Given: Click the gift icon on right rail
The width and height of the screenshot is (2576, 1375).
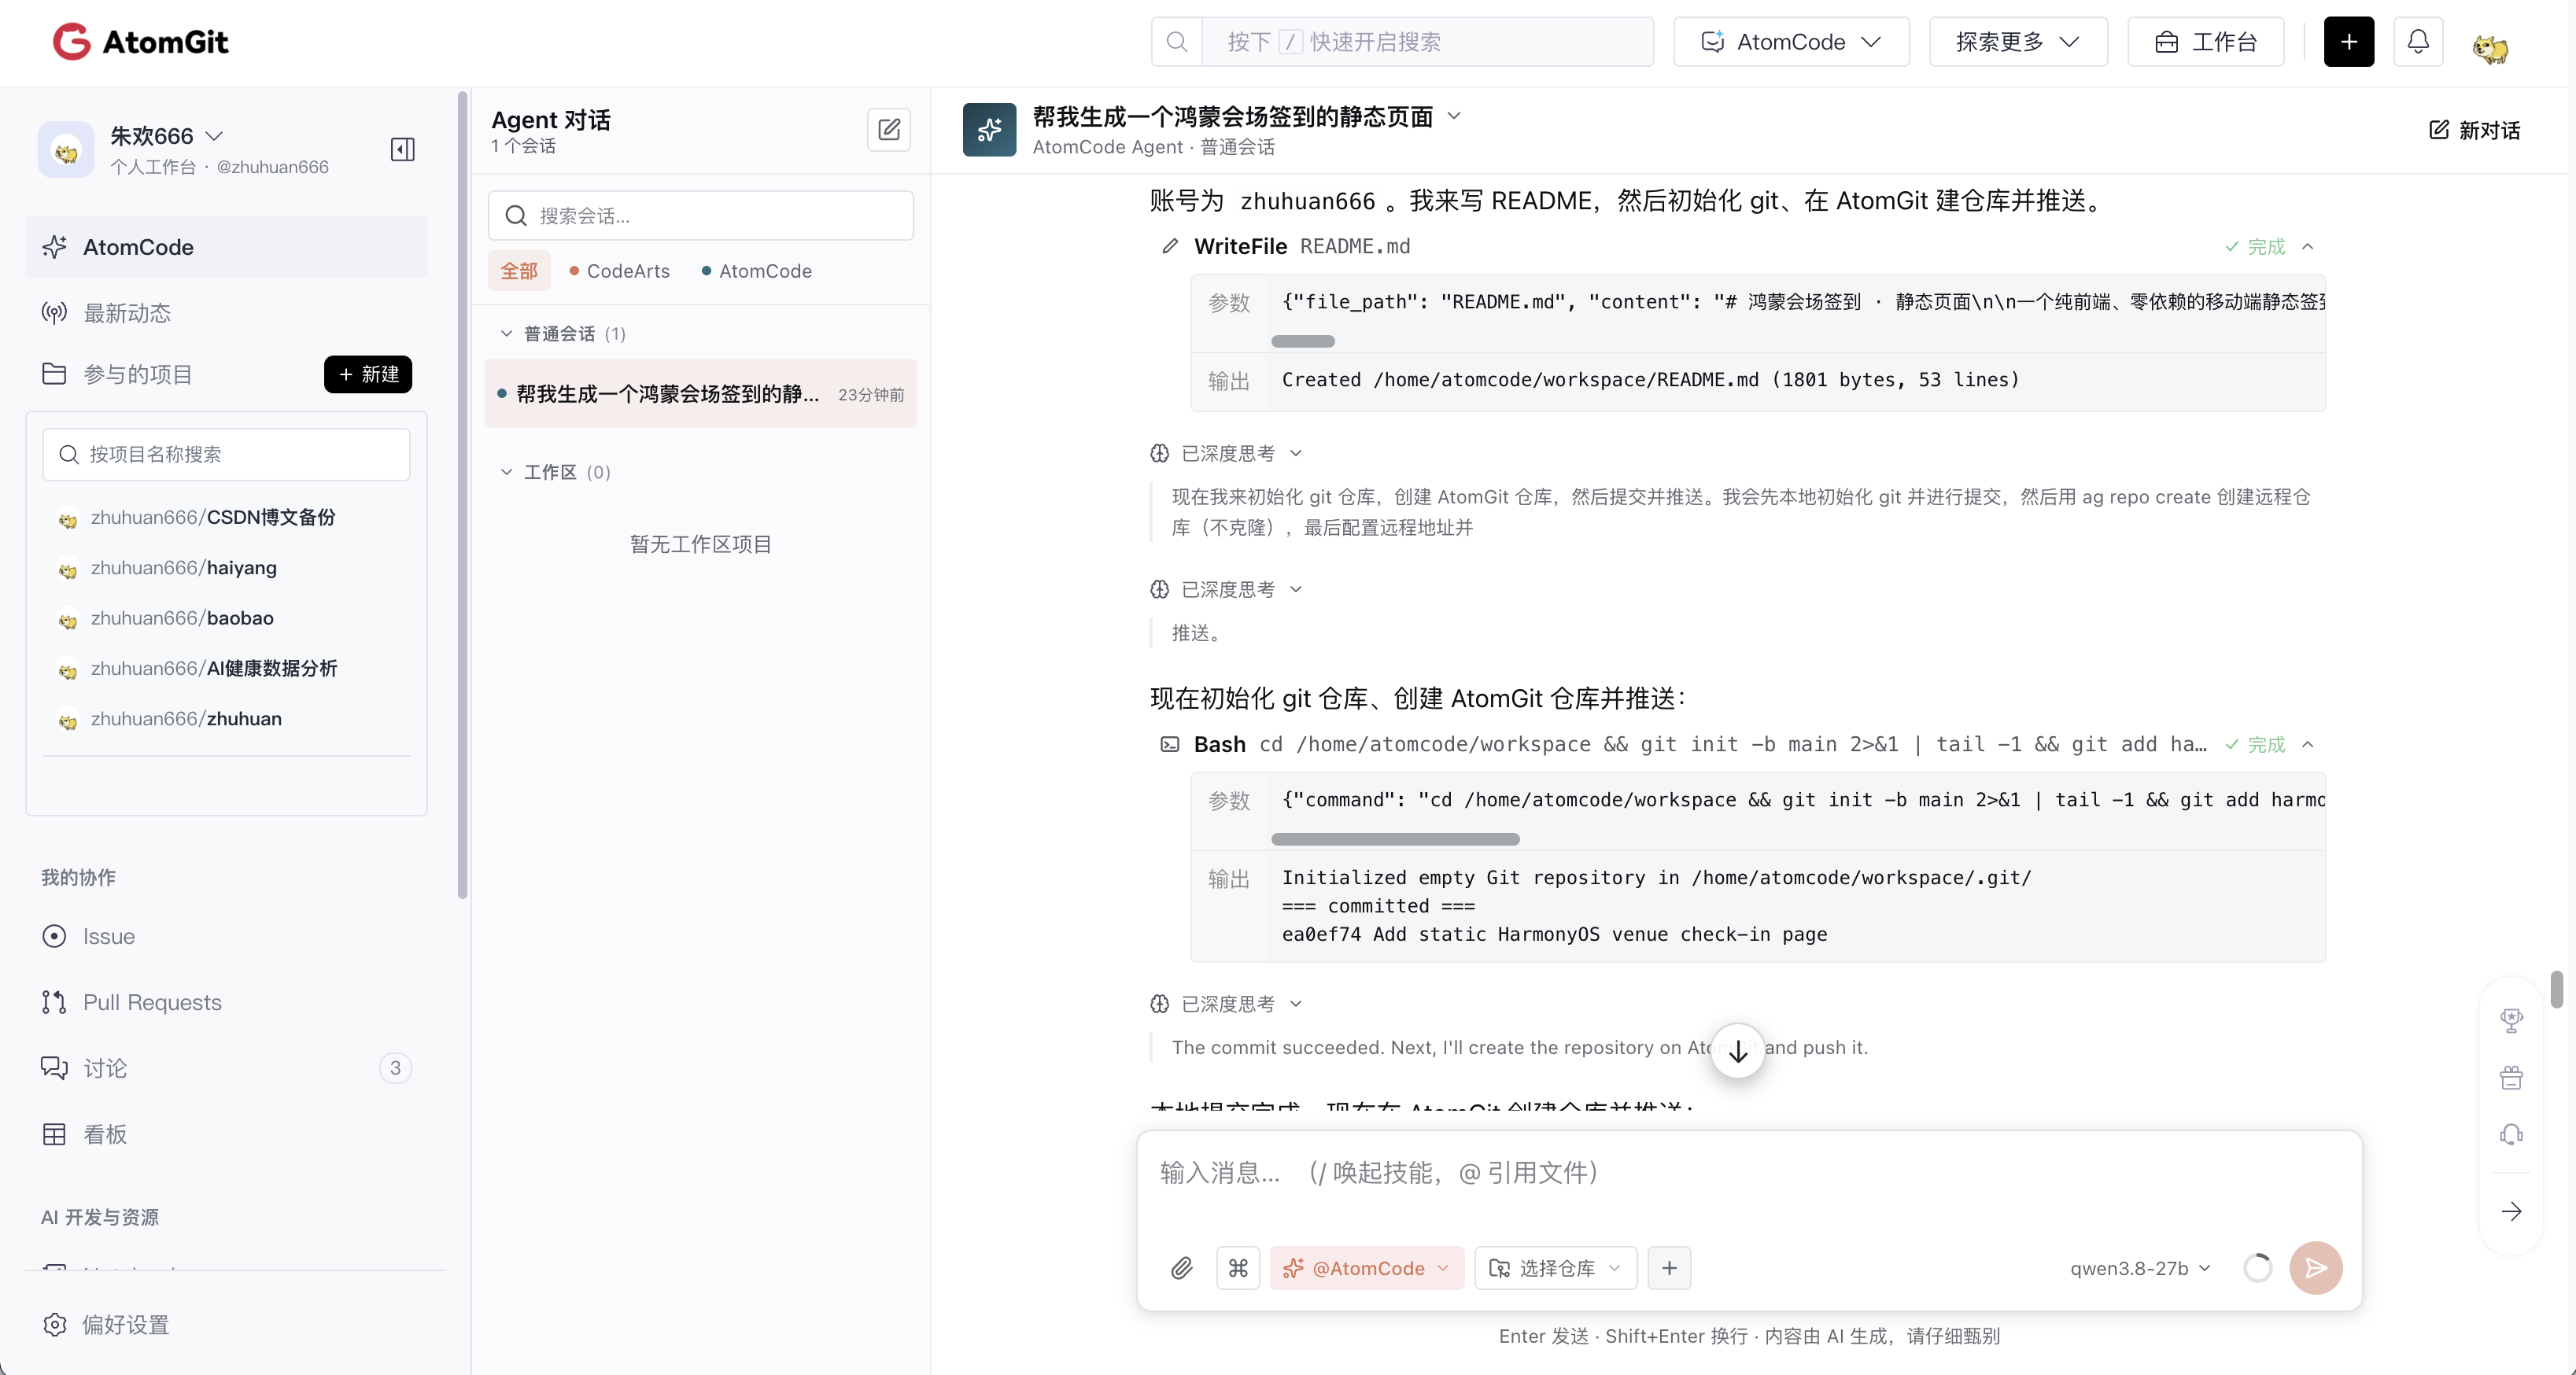Looking at the screenshot, I should 2511,1078.
